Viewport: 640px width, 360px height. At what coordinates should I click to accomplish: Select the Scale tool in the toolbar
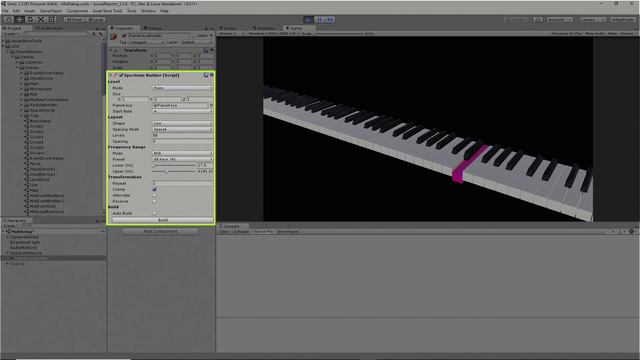pyautogui.click(x=41, y=20)
